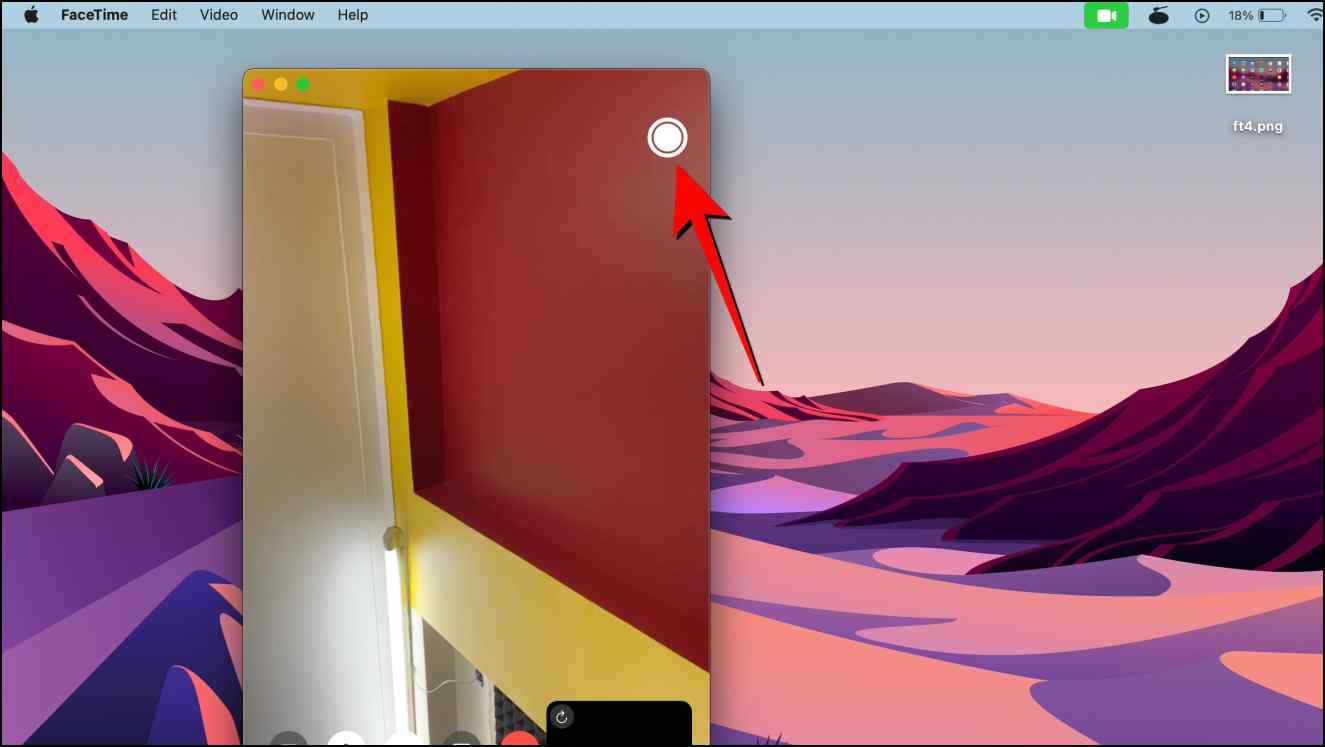Open the Edit menu
The image size is (1325, 747).
pos(164,15)
